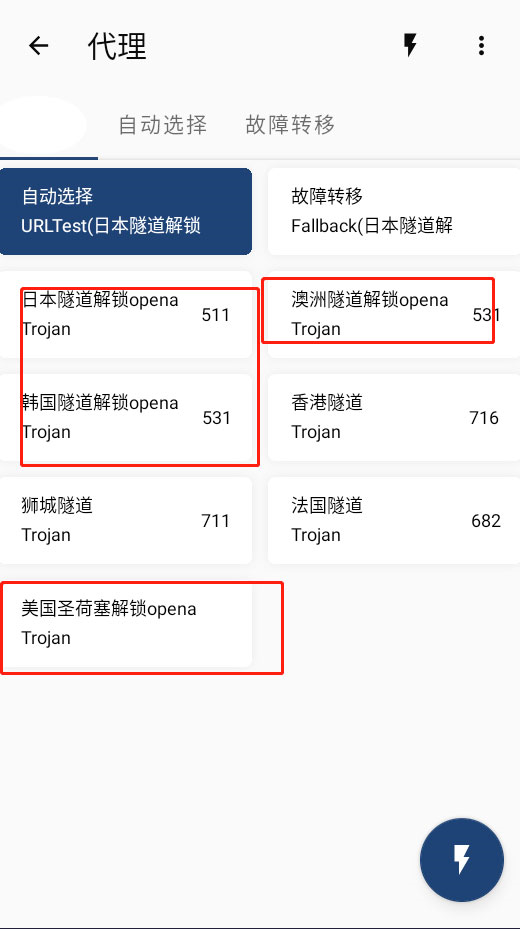This screenshot has width=520, height=931.
Task: Tap the 711 latency value of 狮城隧道
Action: 215,521
